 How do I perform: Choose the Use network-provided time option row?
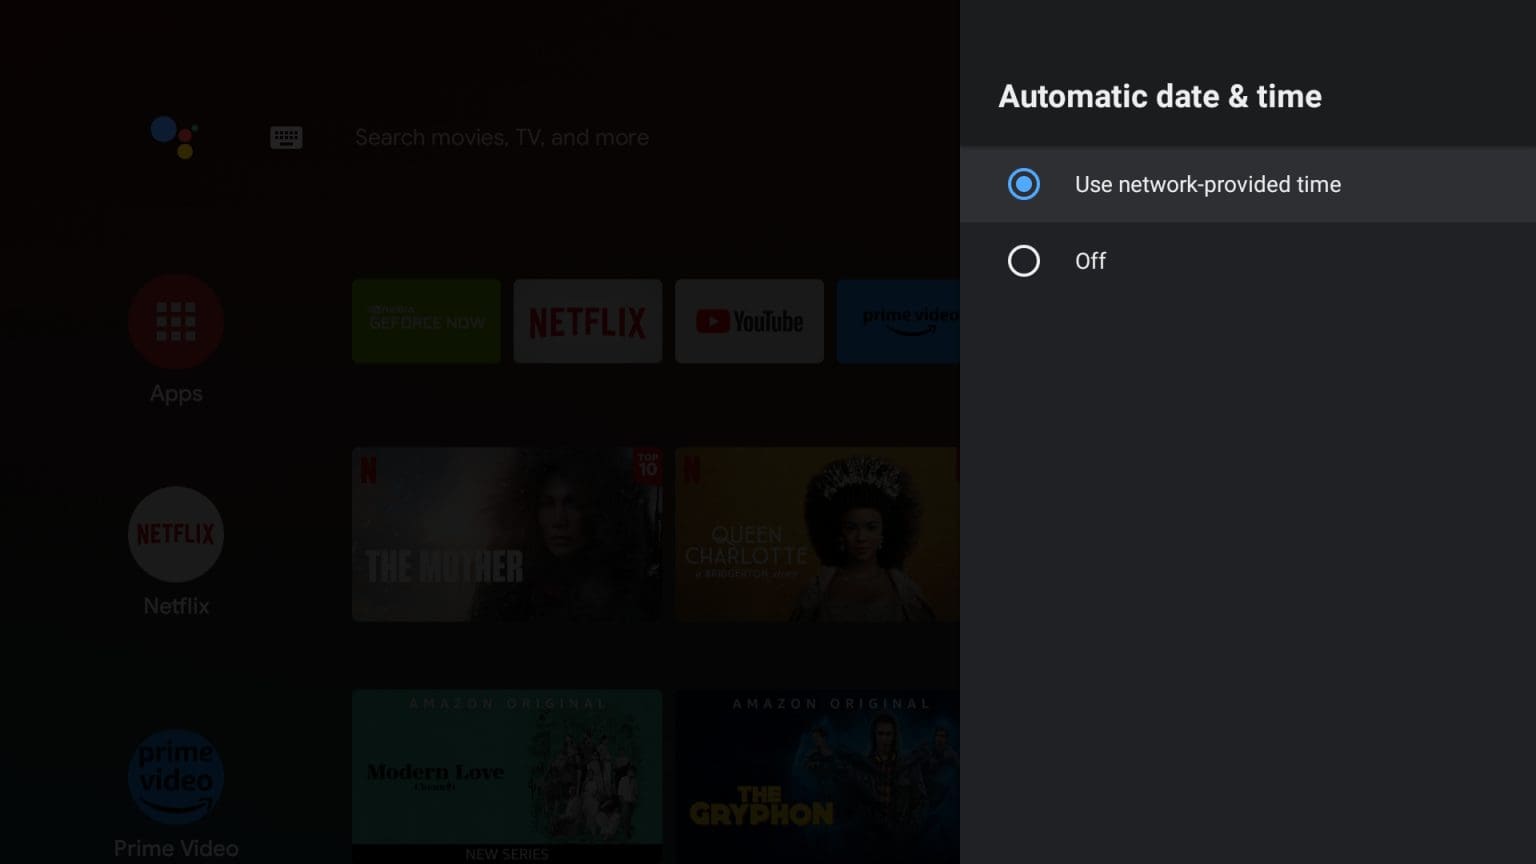[1247, 184]
